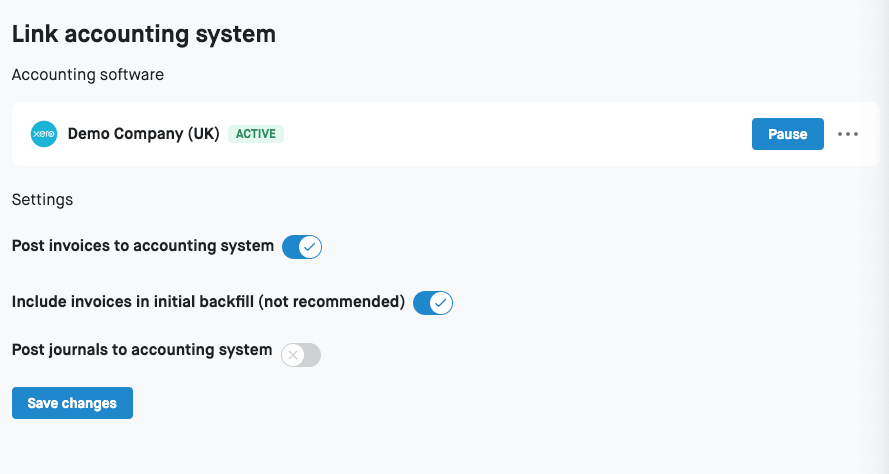This screenshot has width=889, height=474.
Task: Open the three-dot more options menu
Action: [848, 134]
